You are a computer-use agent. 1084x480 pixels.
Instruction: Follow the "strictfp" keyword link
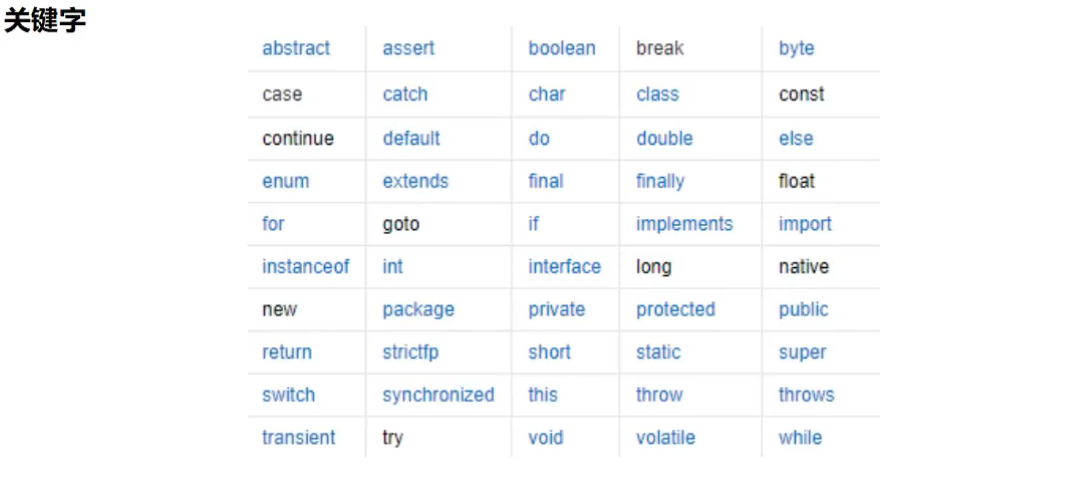pyautogui.click(x=410, y=352)
